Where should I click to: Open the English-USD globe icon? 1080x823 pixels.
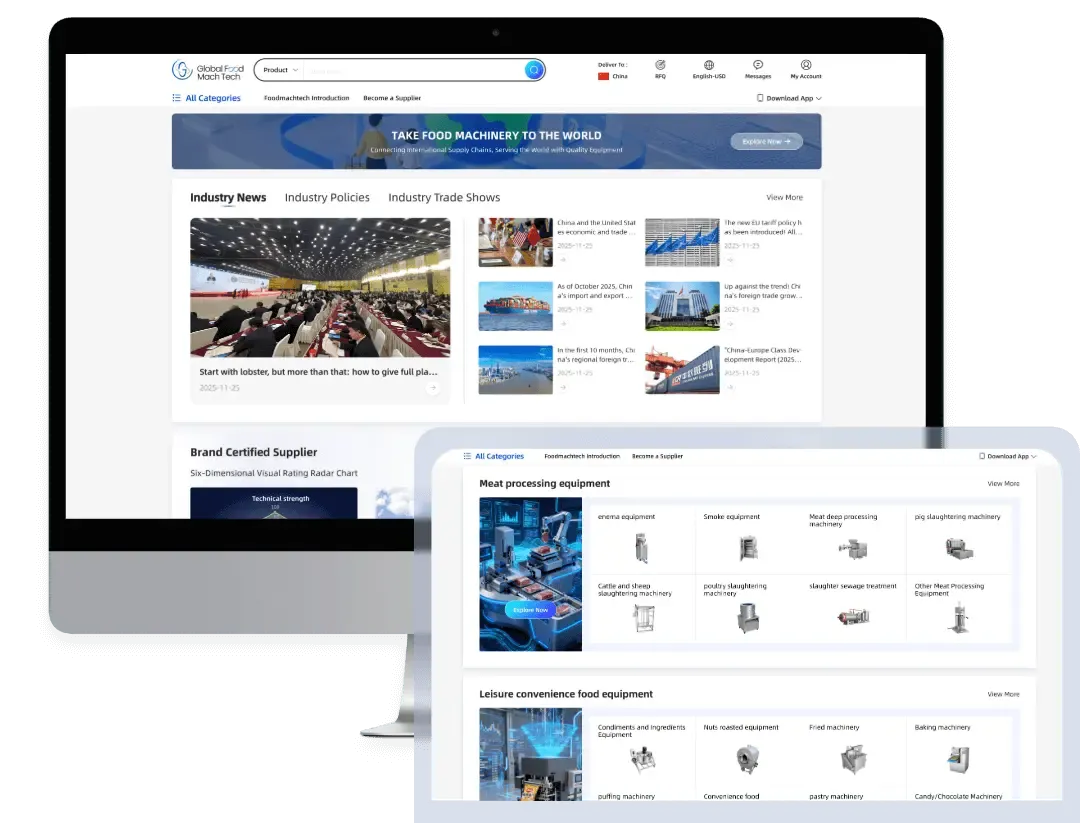[709, 65]
